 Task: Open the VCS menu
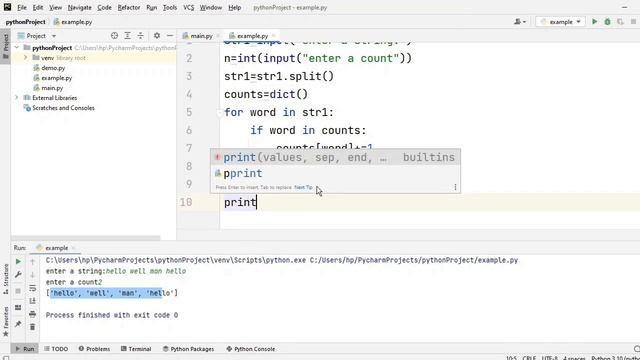189,7
